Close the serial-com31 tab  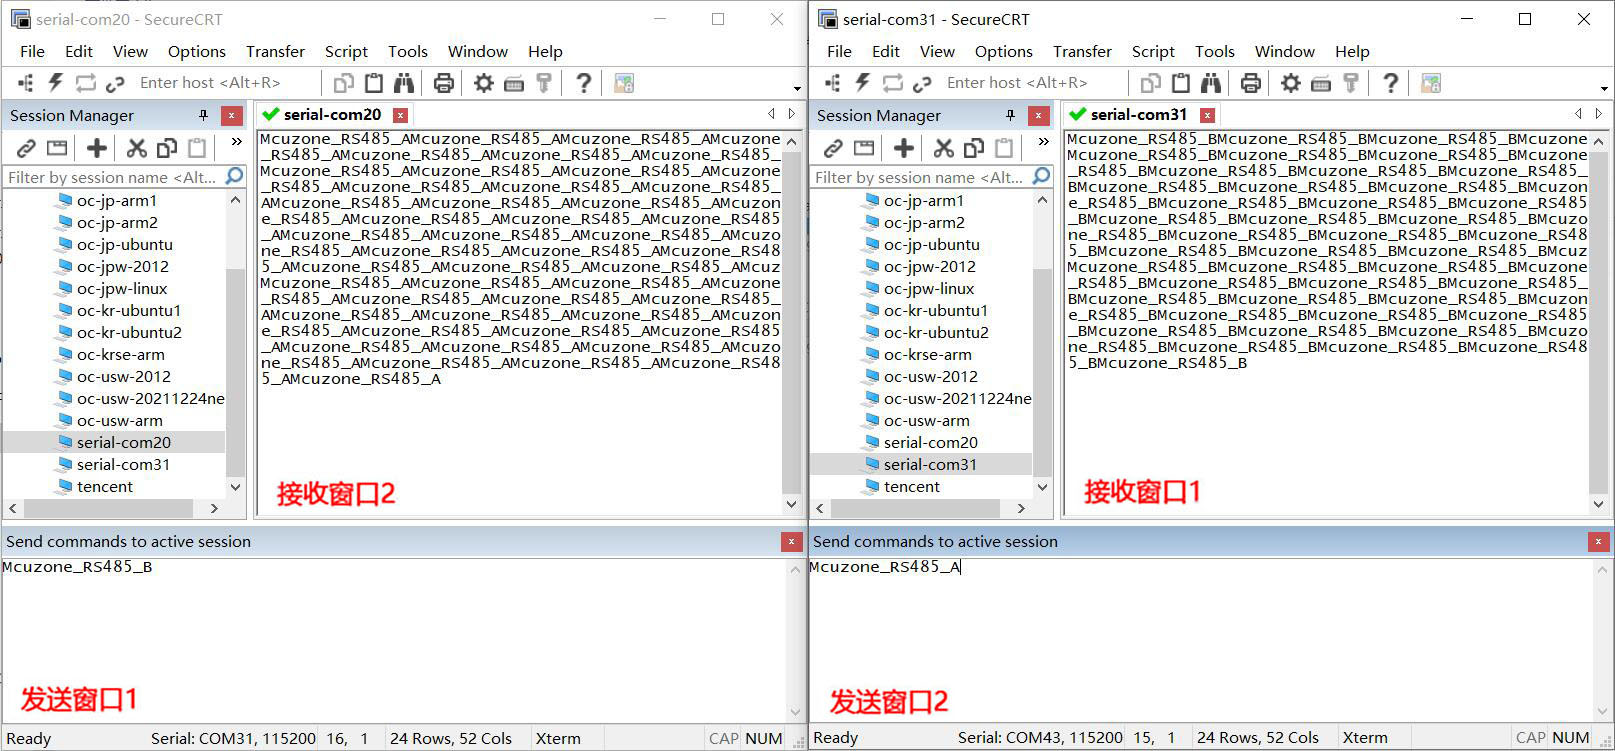coord(1208,115)
